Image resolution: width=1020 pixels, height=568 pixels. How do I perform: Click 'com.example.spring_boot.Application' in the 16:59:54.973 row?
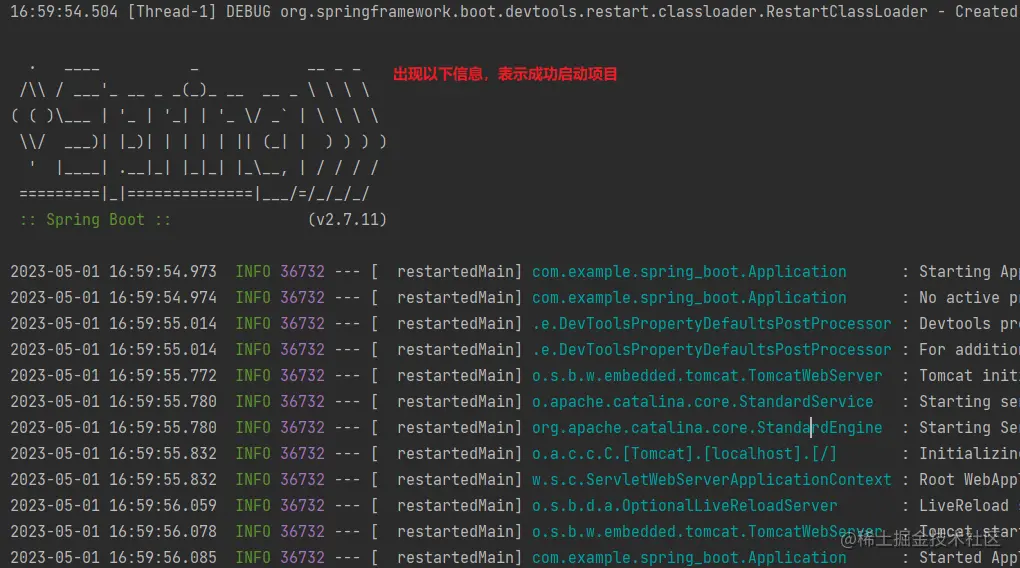pyautogui.click(x=690, y=272)
